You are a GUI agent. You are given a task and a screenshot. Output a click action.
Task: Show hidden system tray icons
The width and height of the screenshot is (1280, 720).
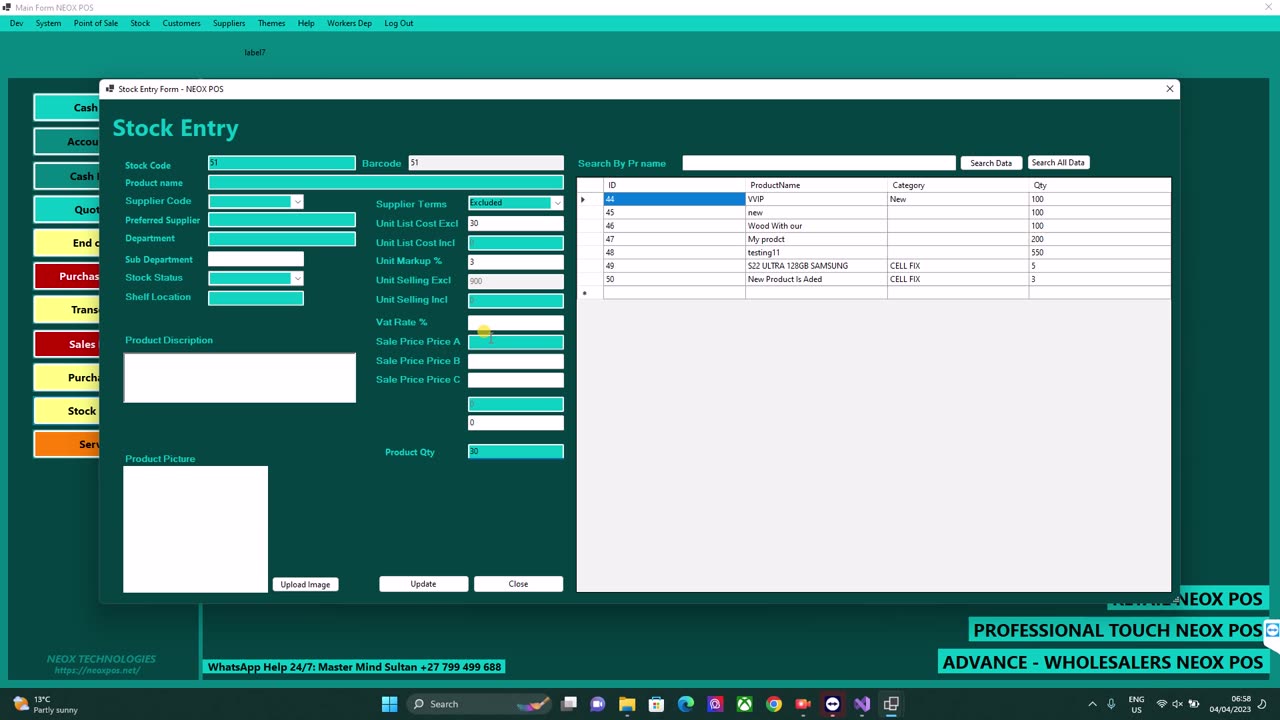pyautogui.click(x=1092, y=704)
